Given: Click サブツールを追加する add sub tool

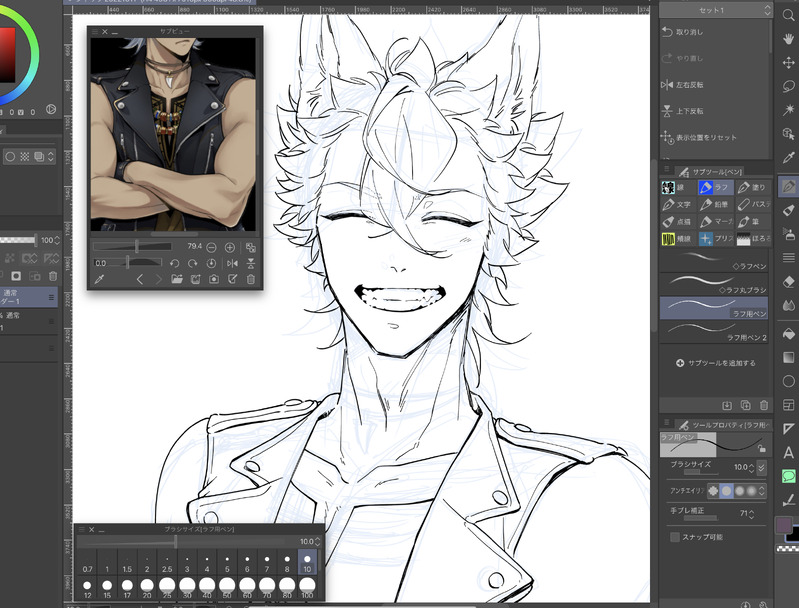Looking at the screenshot, I should click(715, 363).
